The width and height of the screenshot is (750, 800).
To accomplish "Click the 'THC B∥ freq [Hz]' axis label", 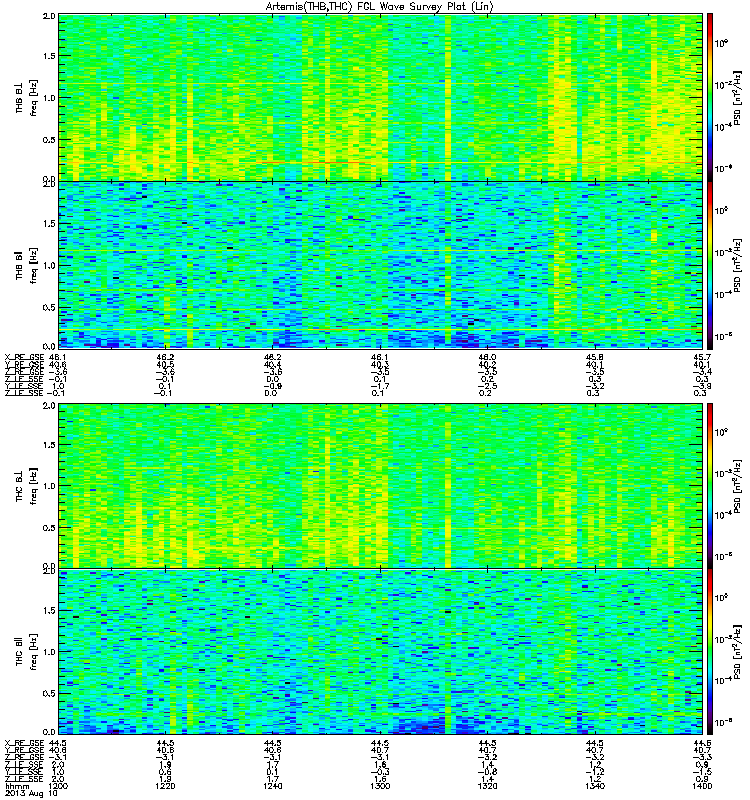I will (x=27, y=652).
